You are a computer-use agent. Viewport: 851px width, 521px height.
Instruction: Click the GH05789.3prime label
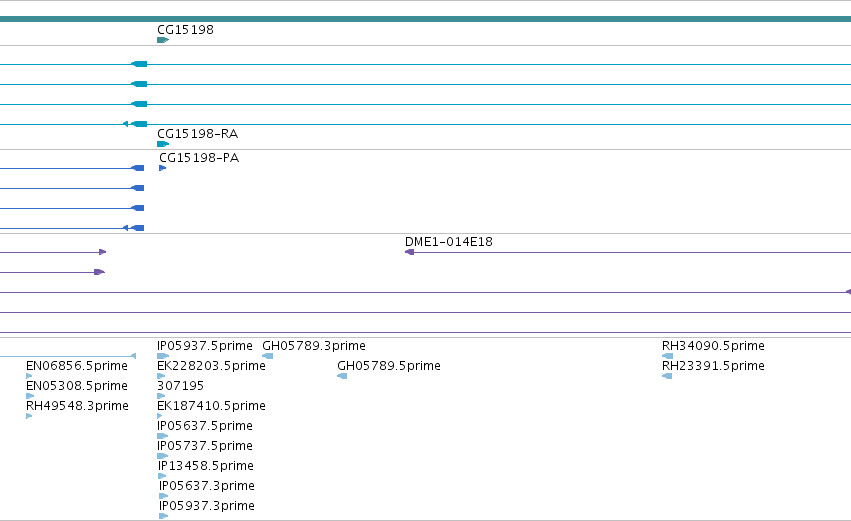(x=314, y=346)
